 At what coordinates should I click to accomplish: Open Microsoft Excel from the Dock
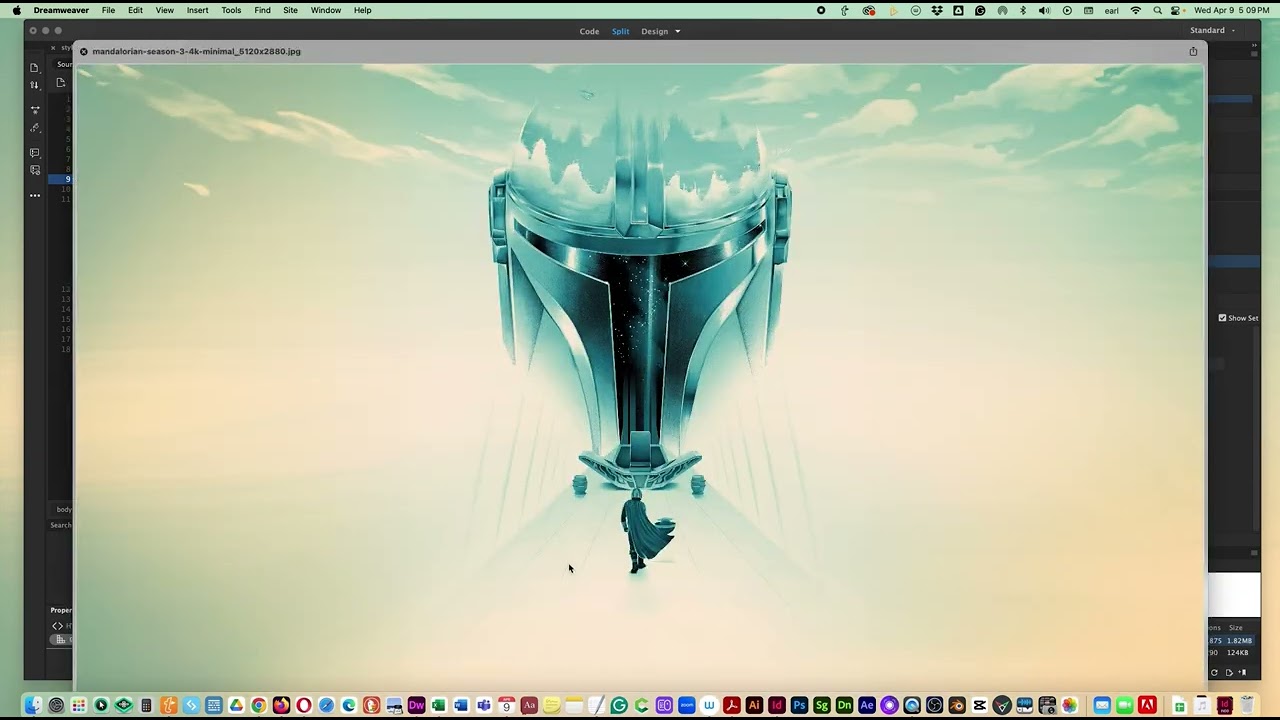(438, 705)
